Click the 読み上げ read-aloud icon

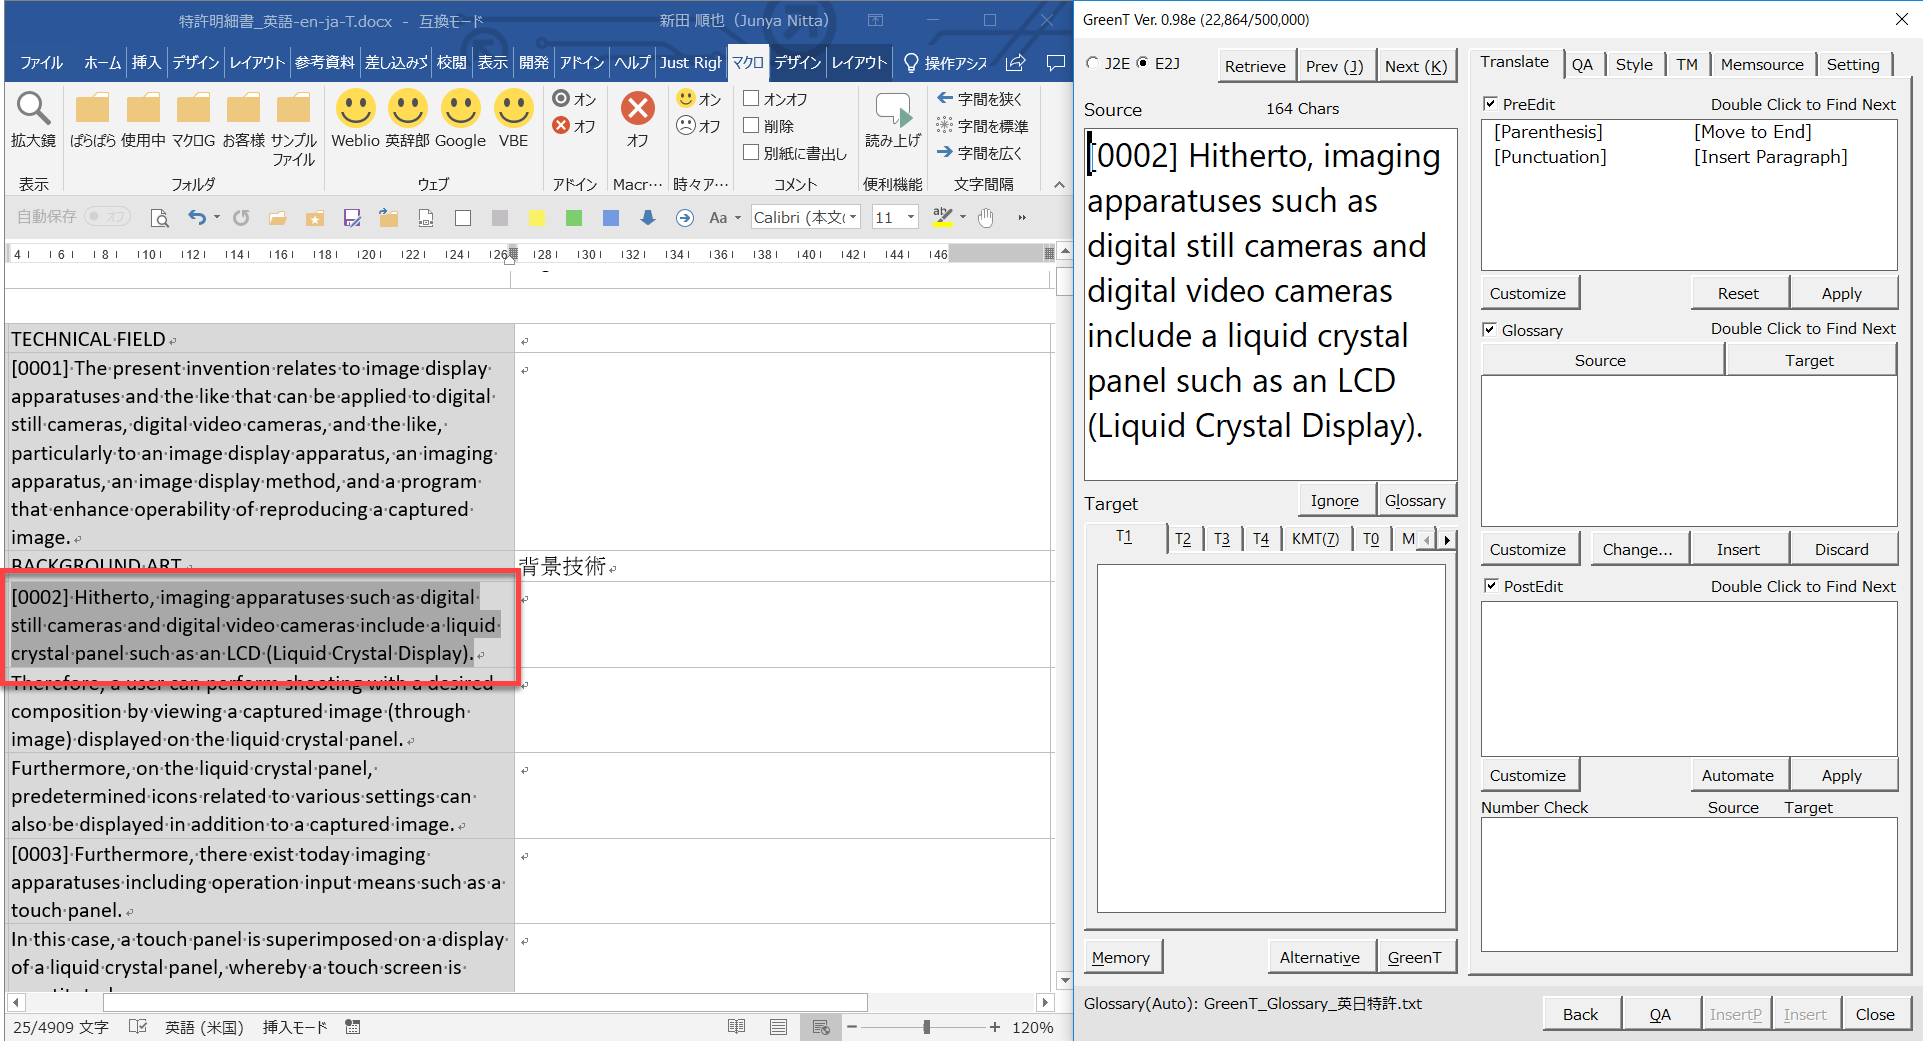892,112
